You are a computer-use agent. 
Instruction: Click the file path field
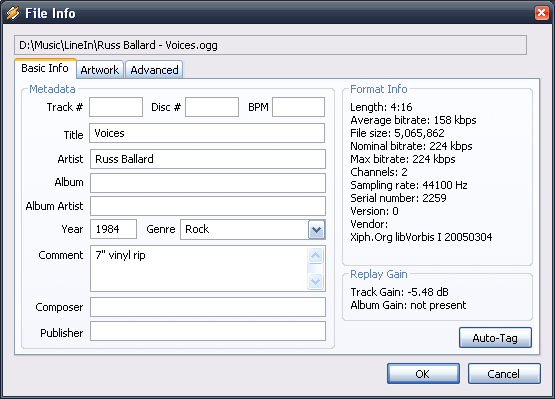(x=270, y=45)
